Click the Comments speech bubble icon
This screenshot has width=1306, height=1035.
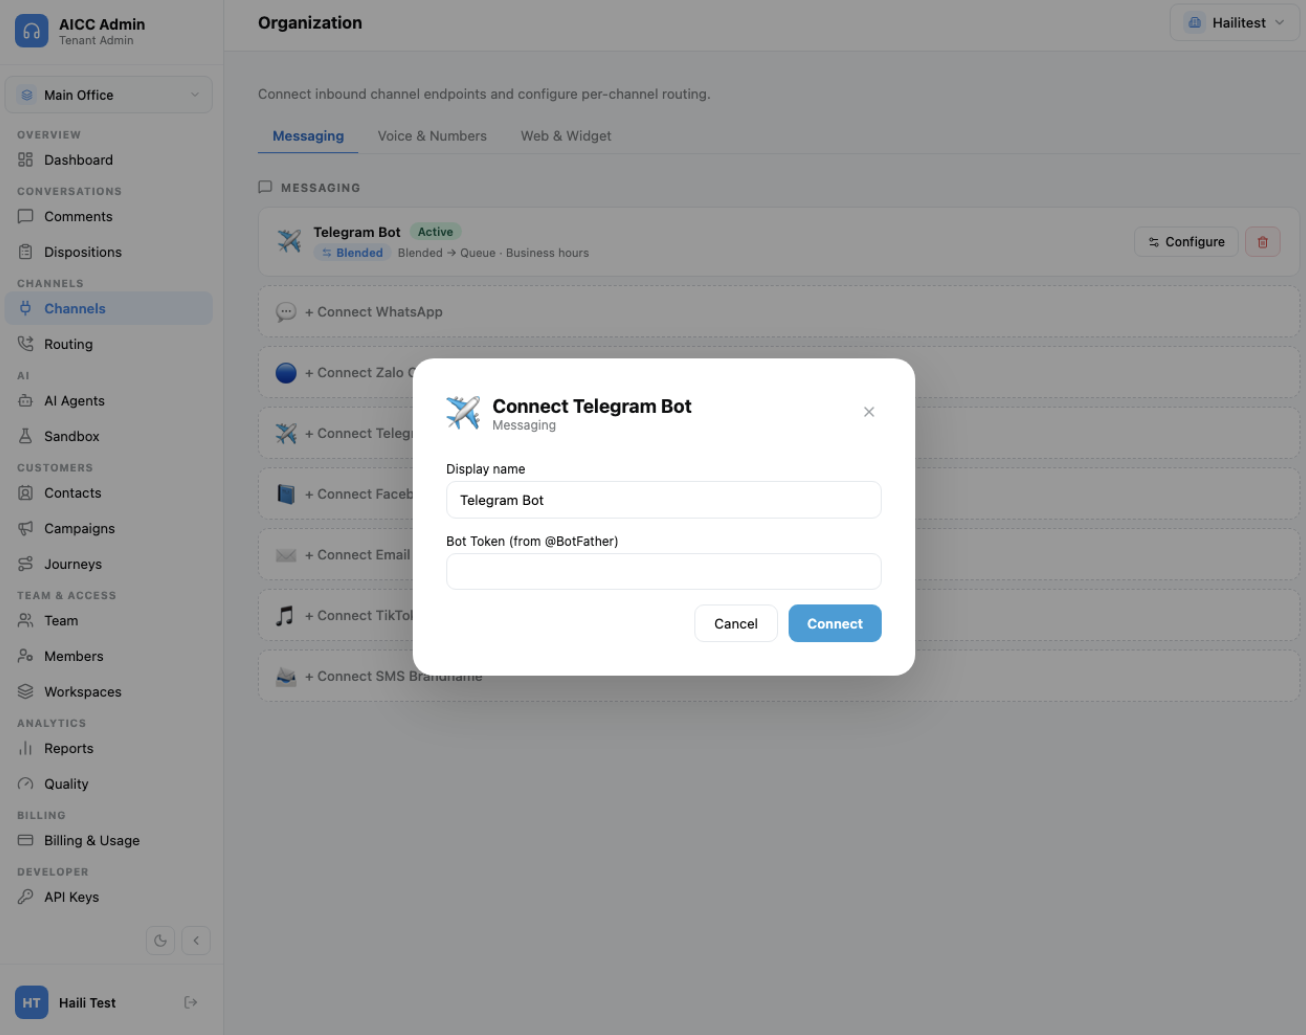coord(26,216)
